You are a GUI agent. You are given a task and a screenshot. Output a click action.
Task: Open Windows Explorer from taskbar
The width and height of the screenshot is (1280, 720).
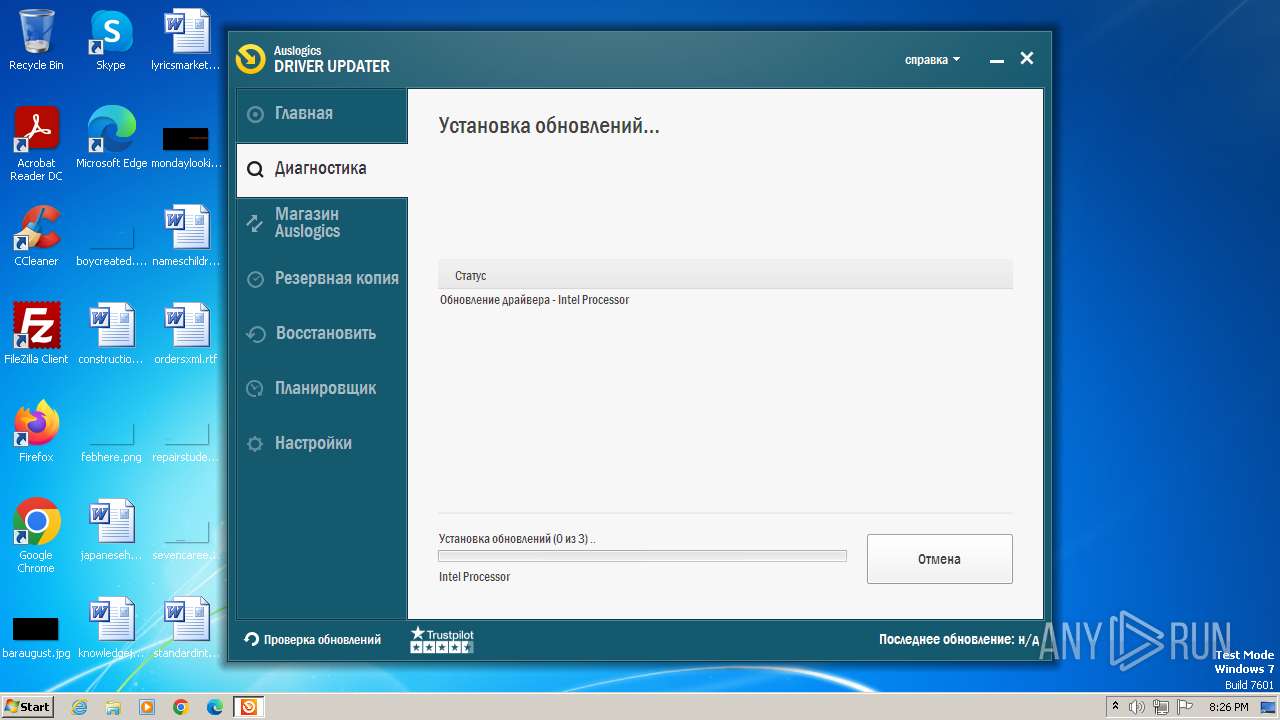click(114, 707)
